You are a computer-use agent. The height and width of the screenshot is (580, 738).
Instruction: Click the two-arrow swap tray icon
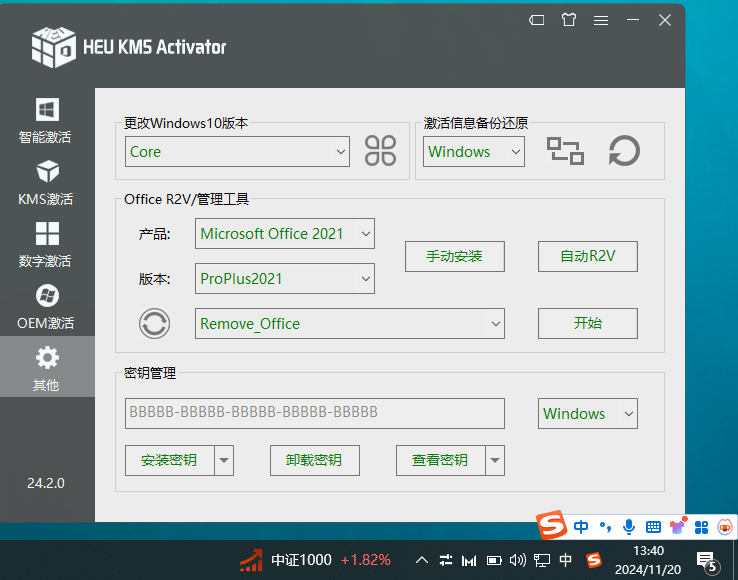pos(446,560)
